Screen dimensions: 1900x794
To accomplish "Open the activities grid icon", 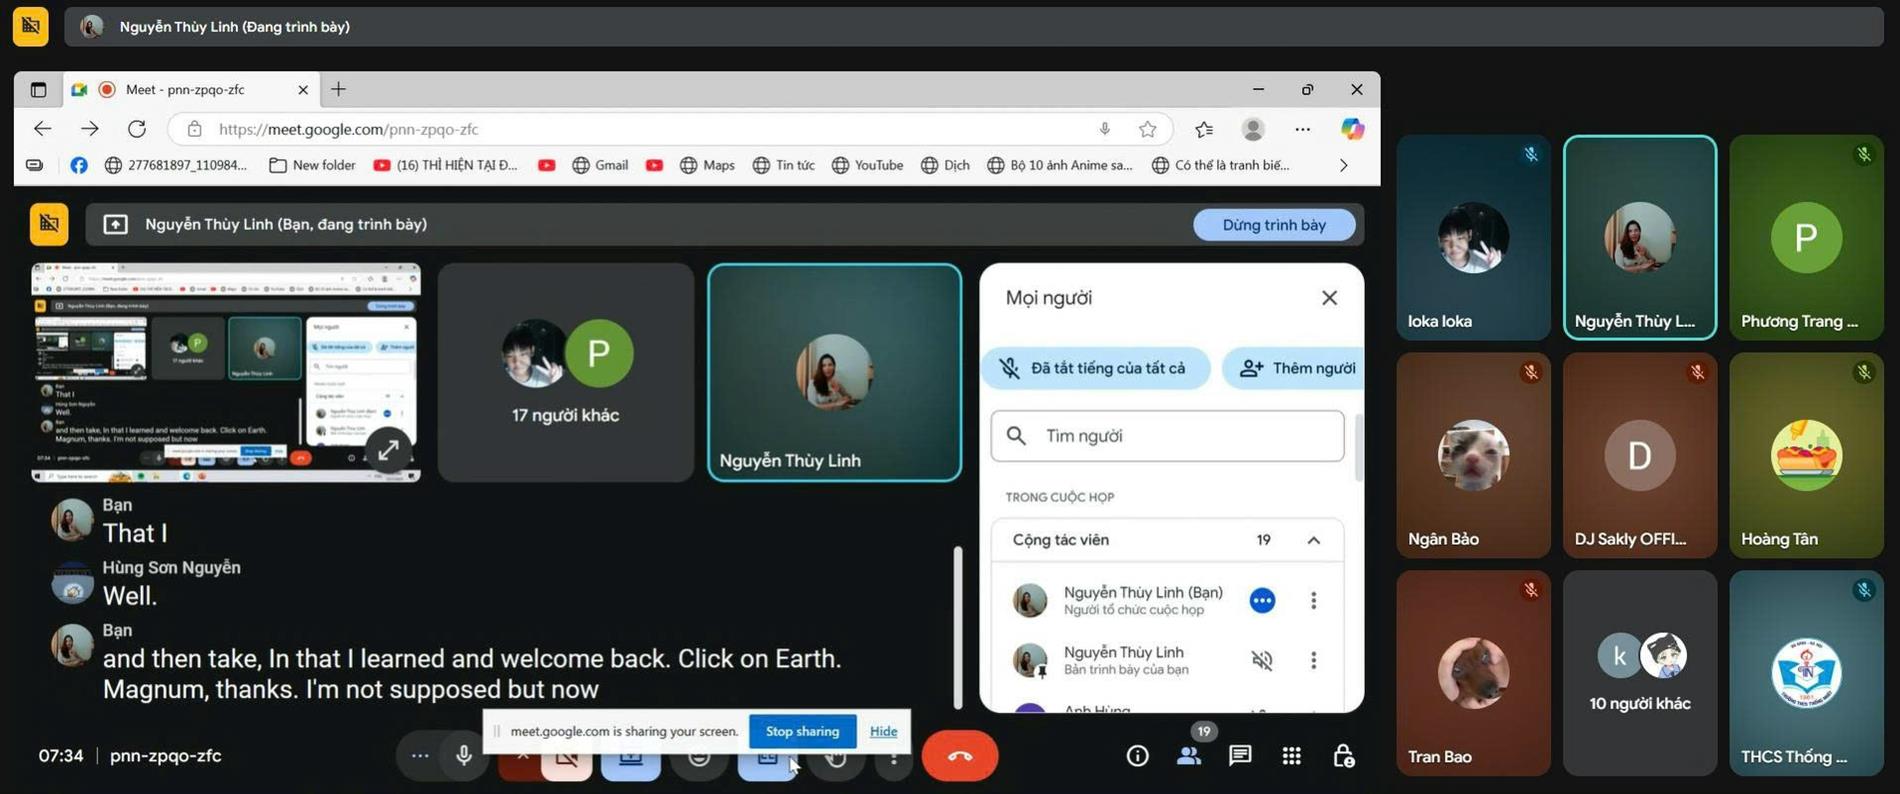I will 1292,756.
